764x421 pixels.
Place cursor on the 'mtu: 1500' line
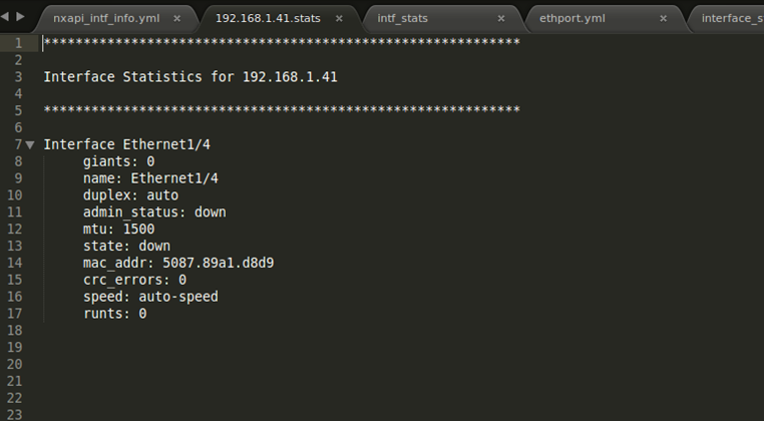tap(118, 229)
